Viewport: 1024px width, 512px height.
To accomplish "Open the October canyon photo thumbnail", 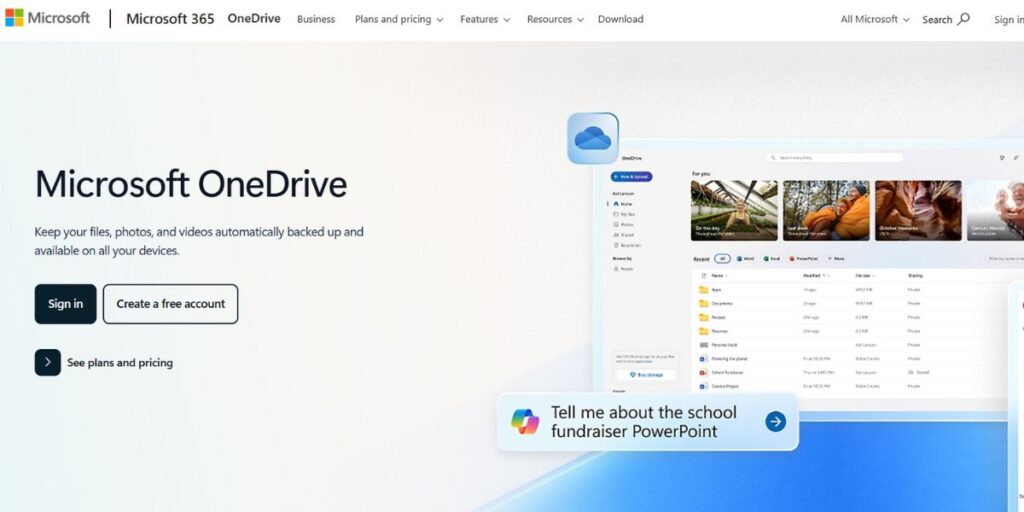I will click(x=918, y=210).
